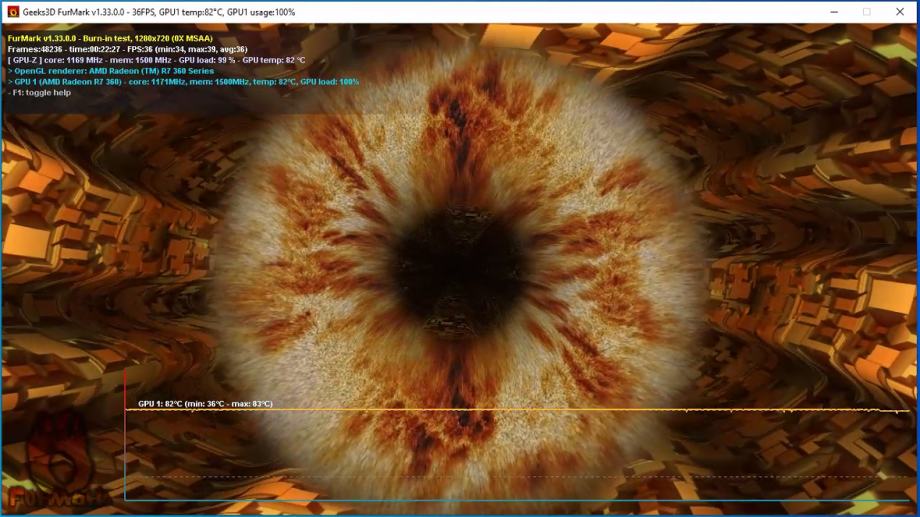Screen dimensions: 920x517
Task: Close the FurMark burn-in test window
Action: click(900, 12)
